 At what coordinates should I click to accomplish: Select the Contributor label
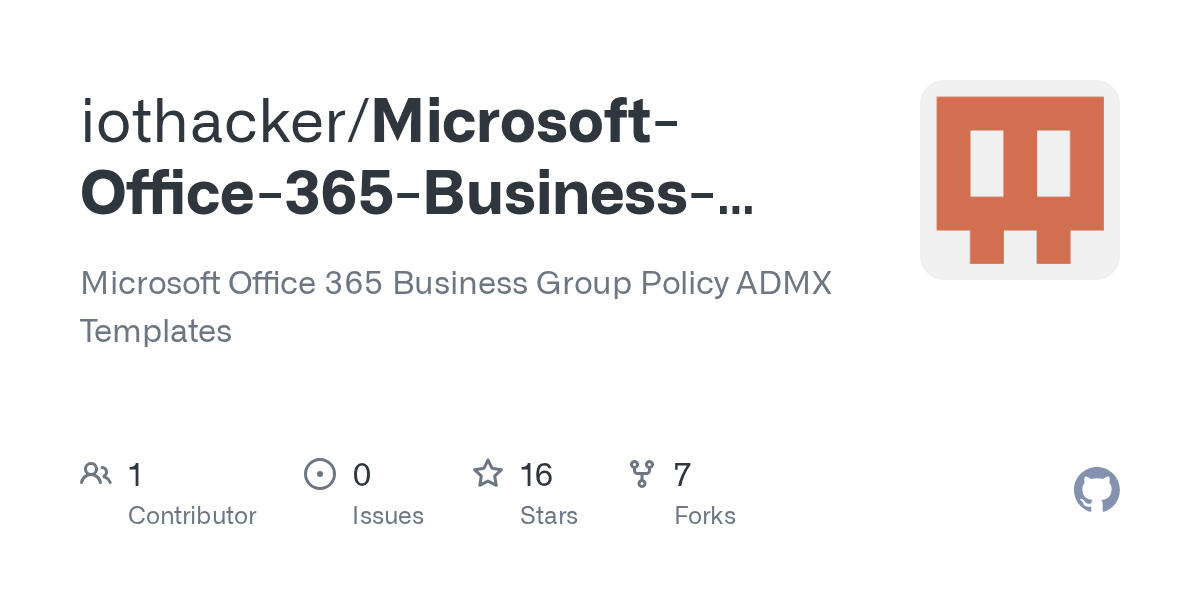192,516
